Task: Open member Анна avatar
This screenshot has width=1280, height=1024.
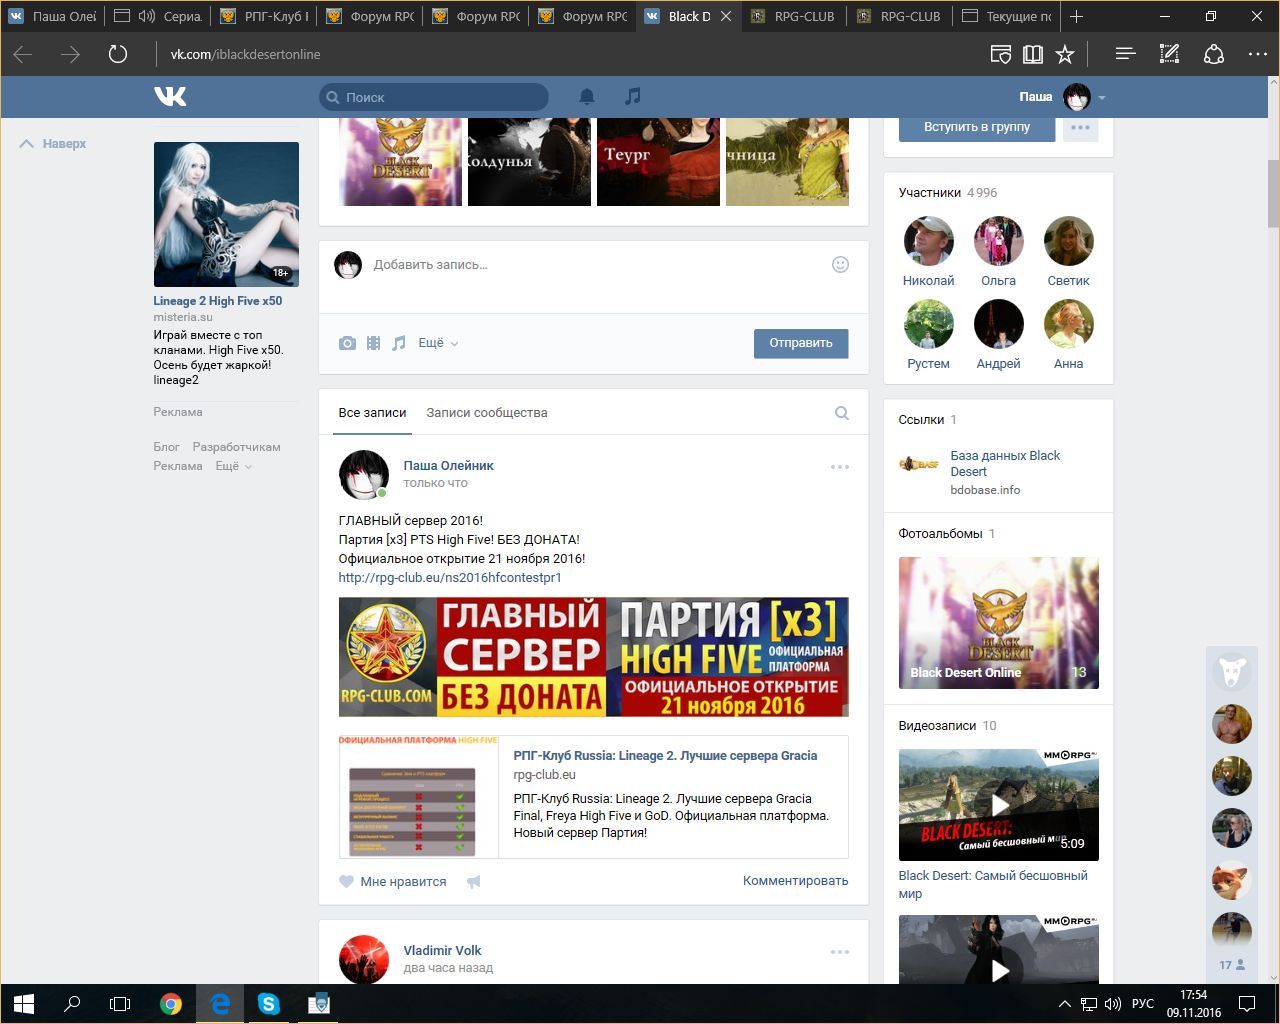Action: click(1068, 324)
